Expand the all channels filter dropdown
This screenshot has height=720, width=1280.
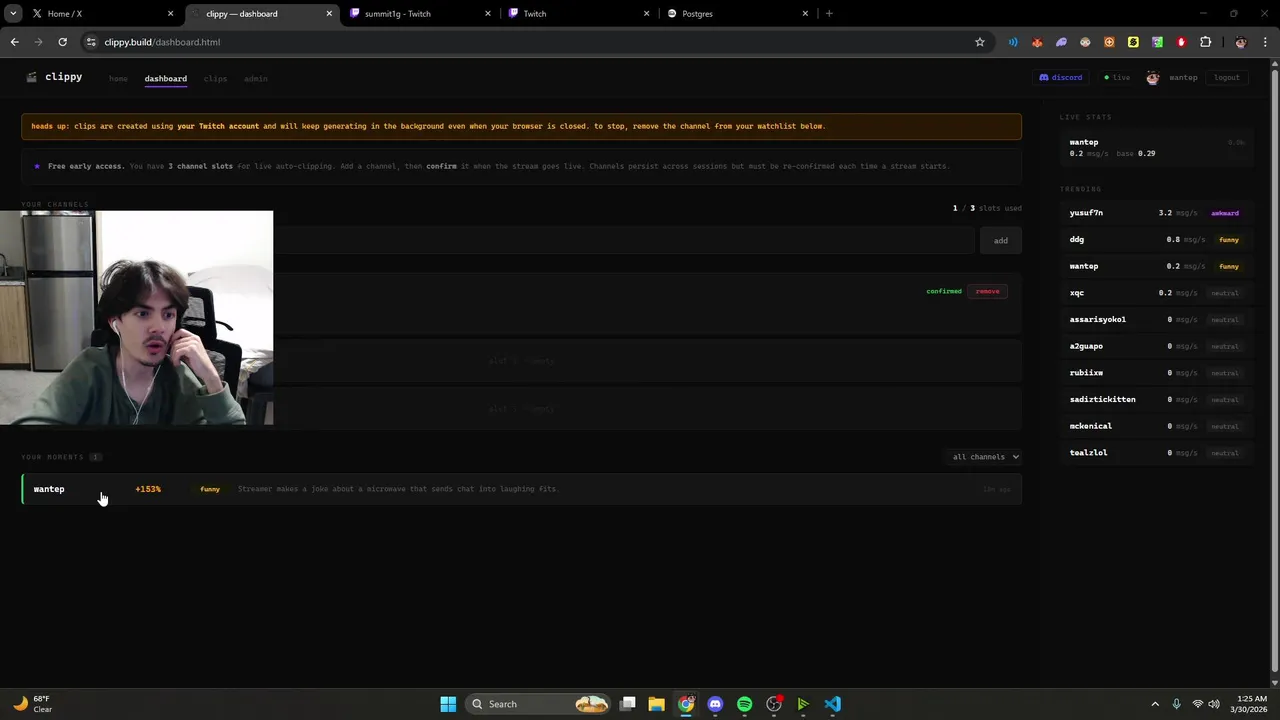pyautogui.click(x=985, y=457)
